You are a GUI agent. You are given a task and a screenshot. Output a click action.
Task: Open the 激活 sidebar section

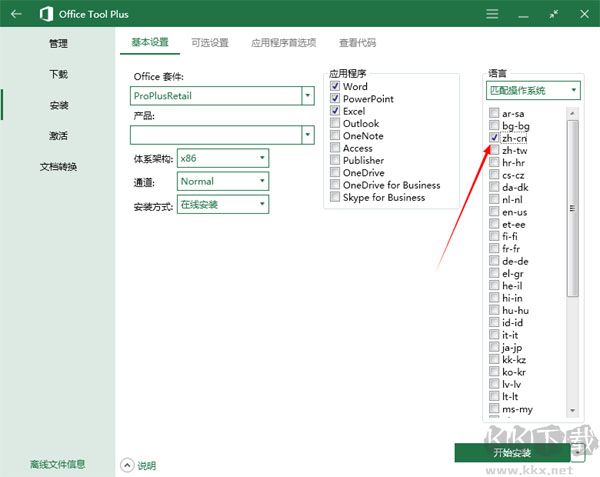58,135
